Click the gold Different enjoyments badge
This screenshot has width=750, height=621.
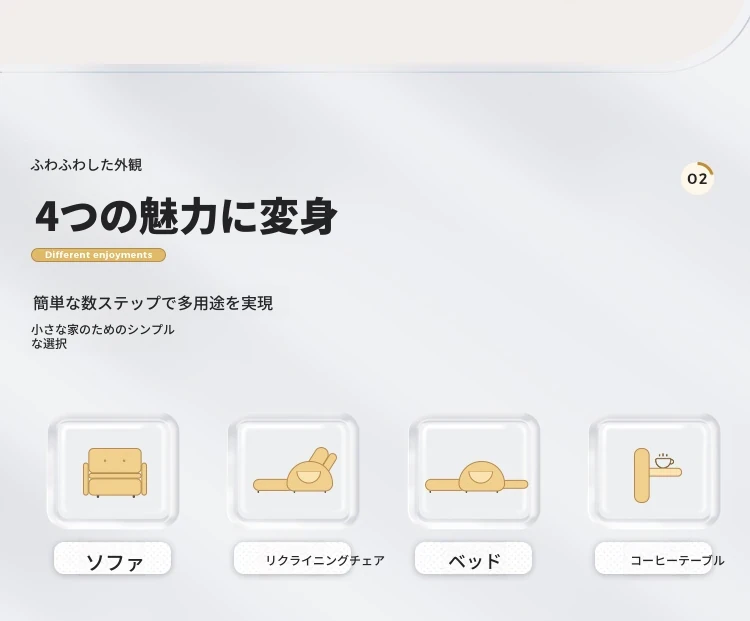coord(98,255)
